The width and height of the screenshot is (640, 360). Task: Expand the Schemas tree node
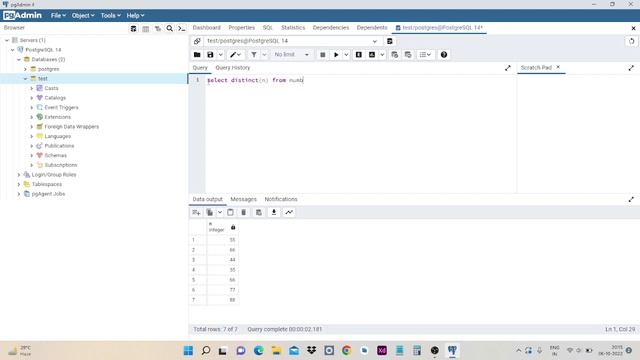click(32, 156)
